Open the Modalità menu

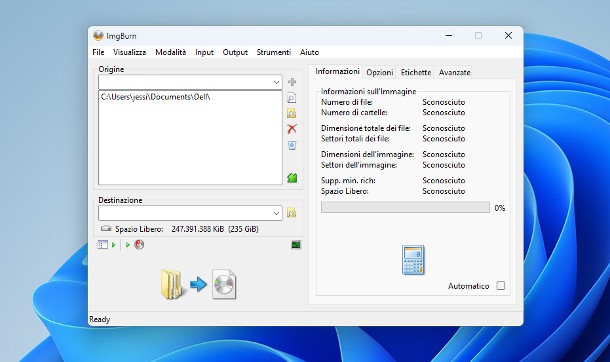tap(171, 52)
